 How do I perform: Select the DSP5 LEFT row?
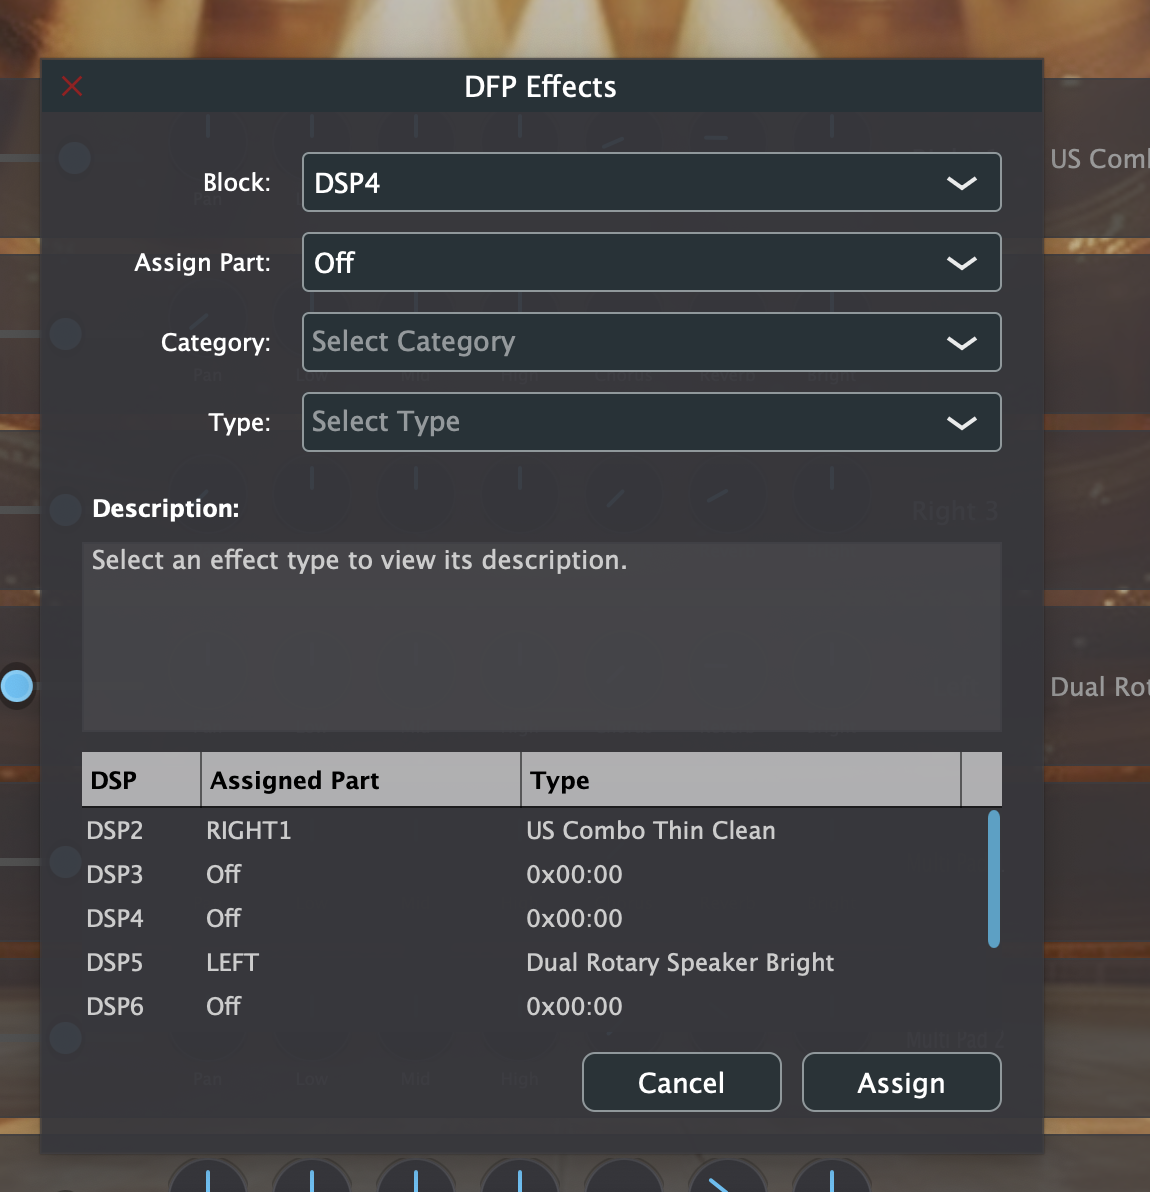coord(400,962)
